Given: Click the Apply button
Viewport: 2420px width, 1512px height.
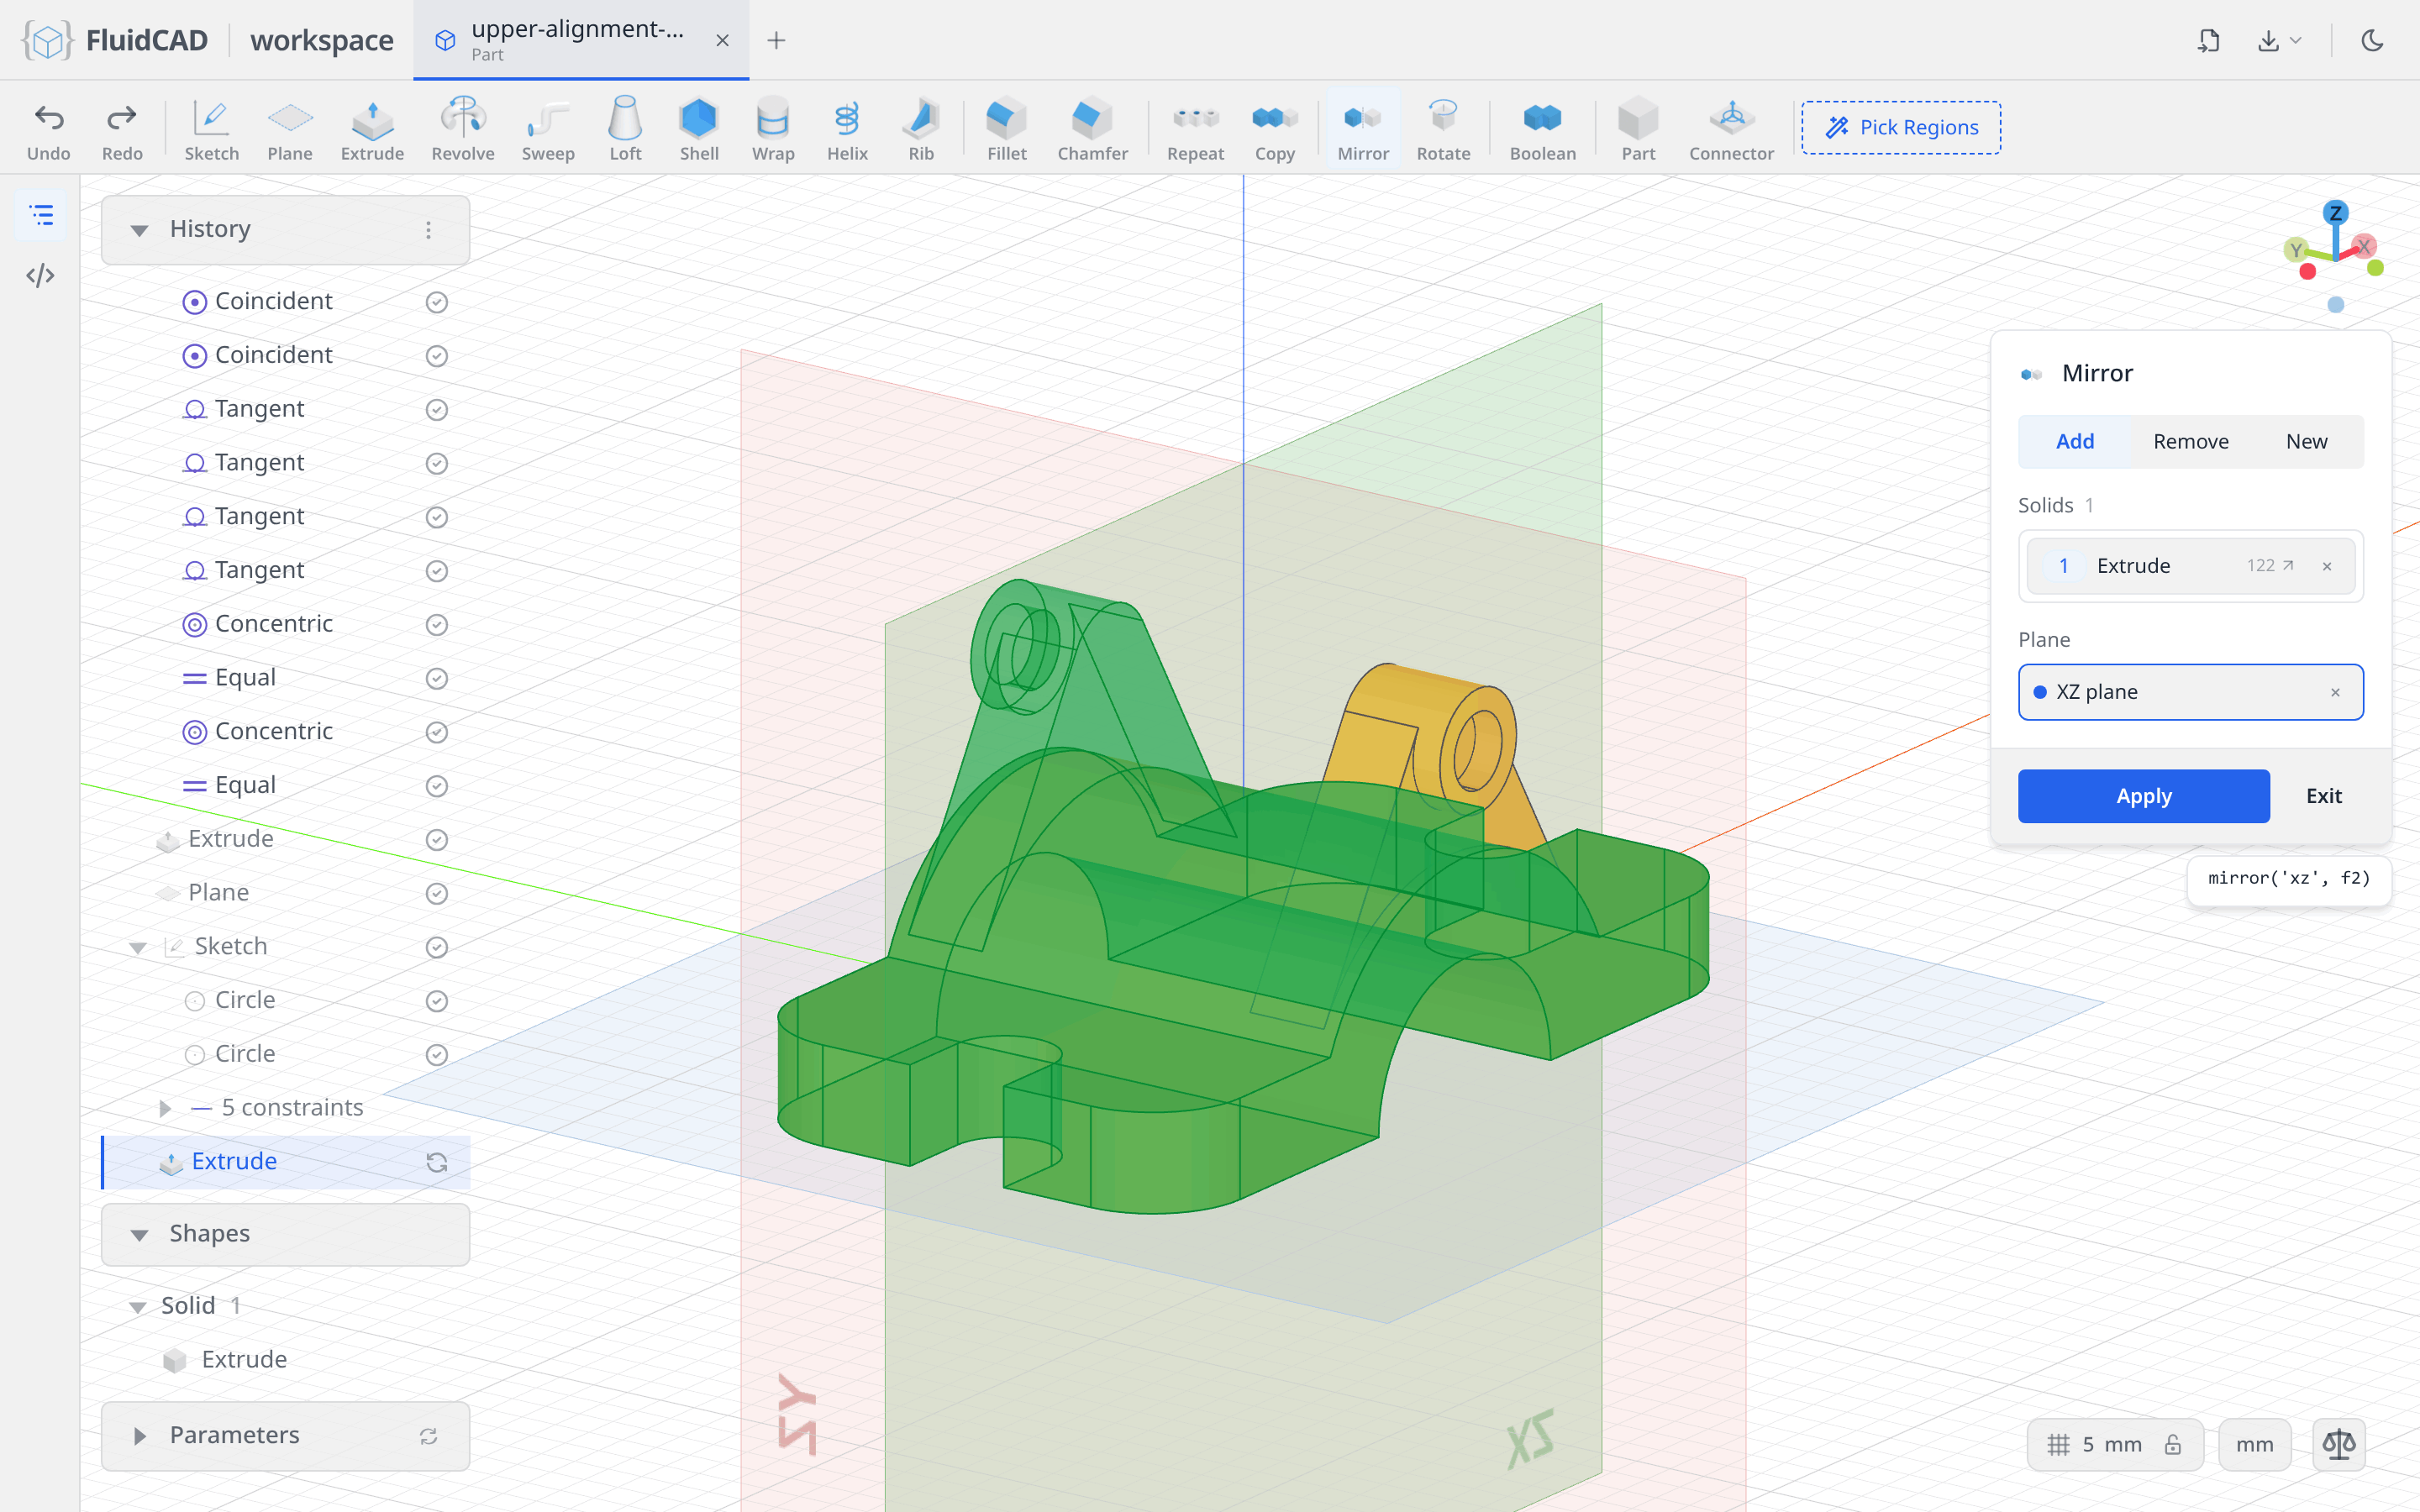Looking at the screenshot, I should 2143,796.
